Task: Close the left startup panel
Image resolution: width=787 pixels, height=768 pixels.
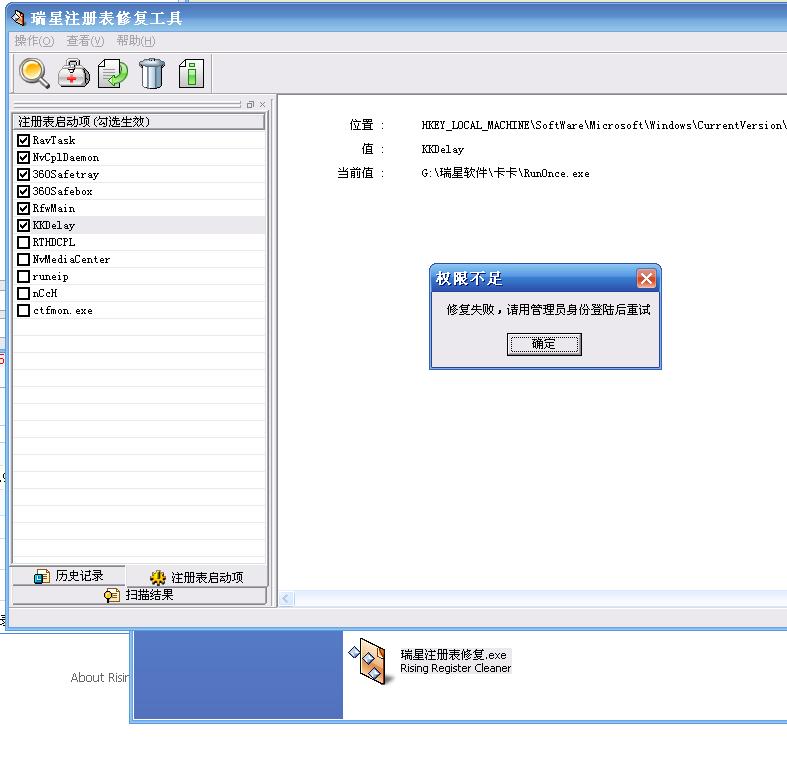Action: [263, 104]
